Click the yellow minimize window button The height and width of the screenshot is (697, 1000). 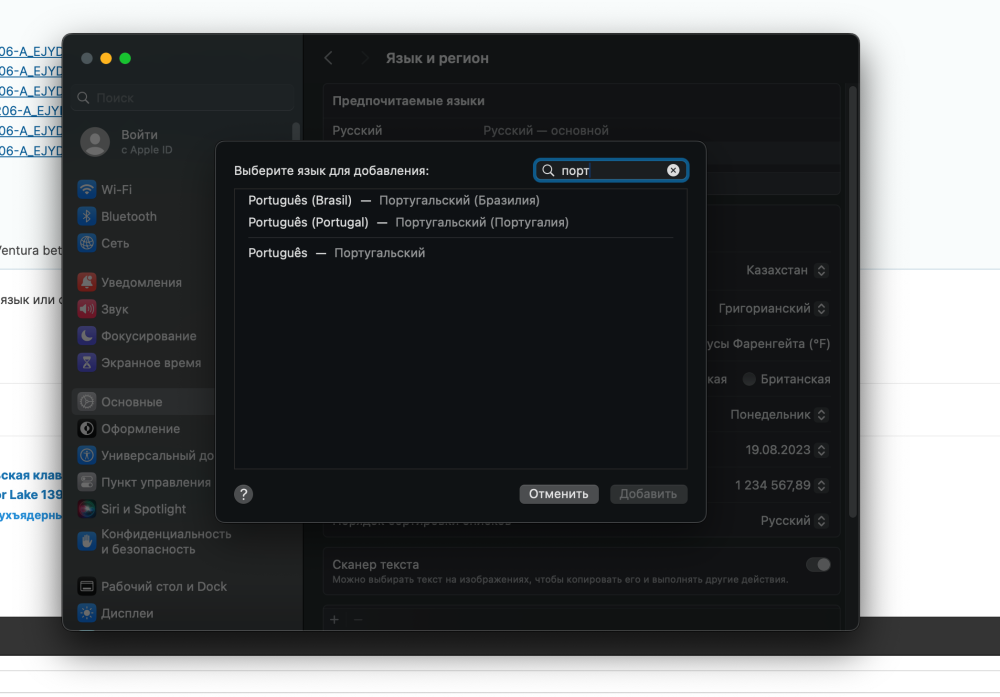click(106, 58)
